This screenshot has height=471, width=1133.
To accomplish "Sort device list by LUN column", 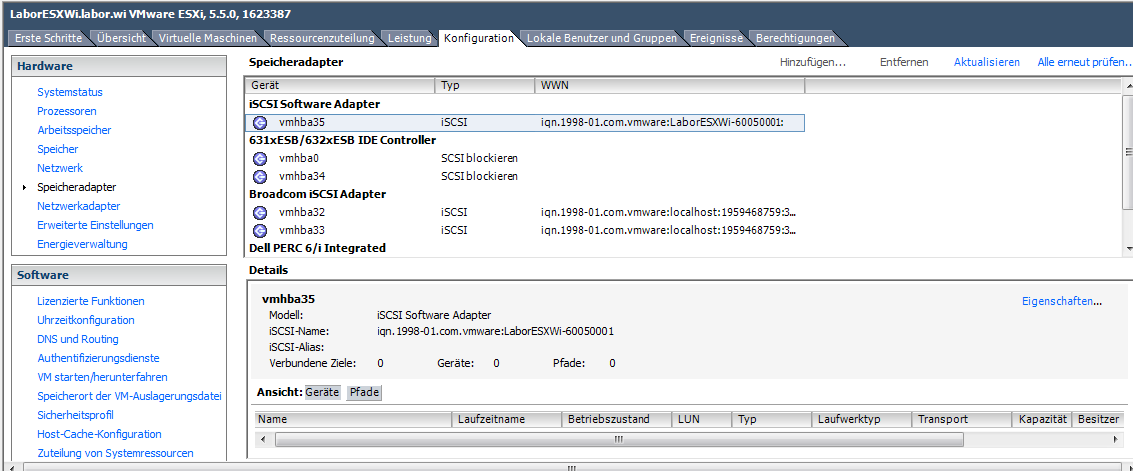I will point(702,419).
